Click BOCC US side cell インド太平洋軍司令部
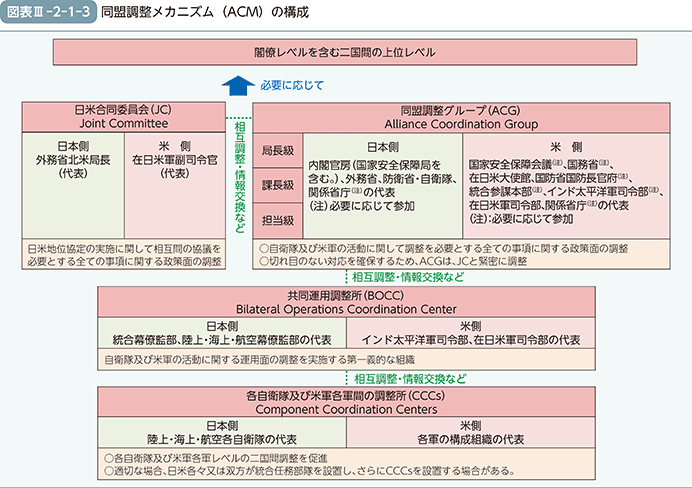Image resolution: width=692 pixels, height=488 pixels. click(471, 333)
